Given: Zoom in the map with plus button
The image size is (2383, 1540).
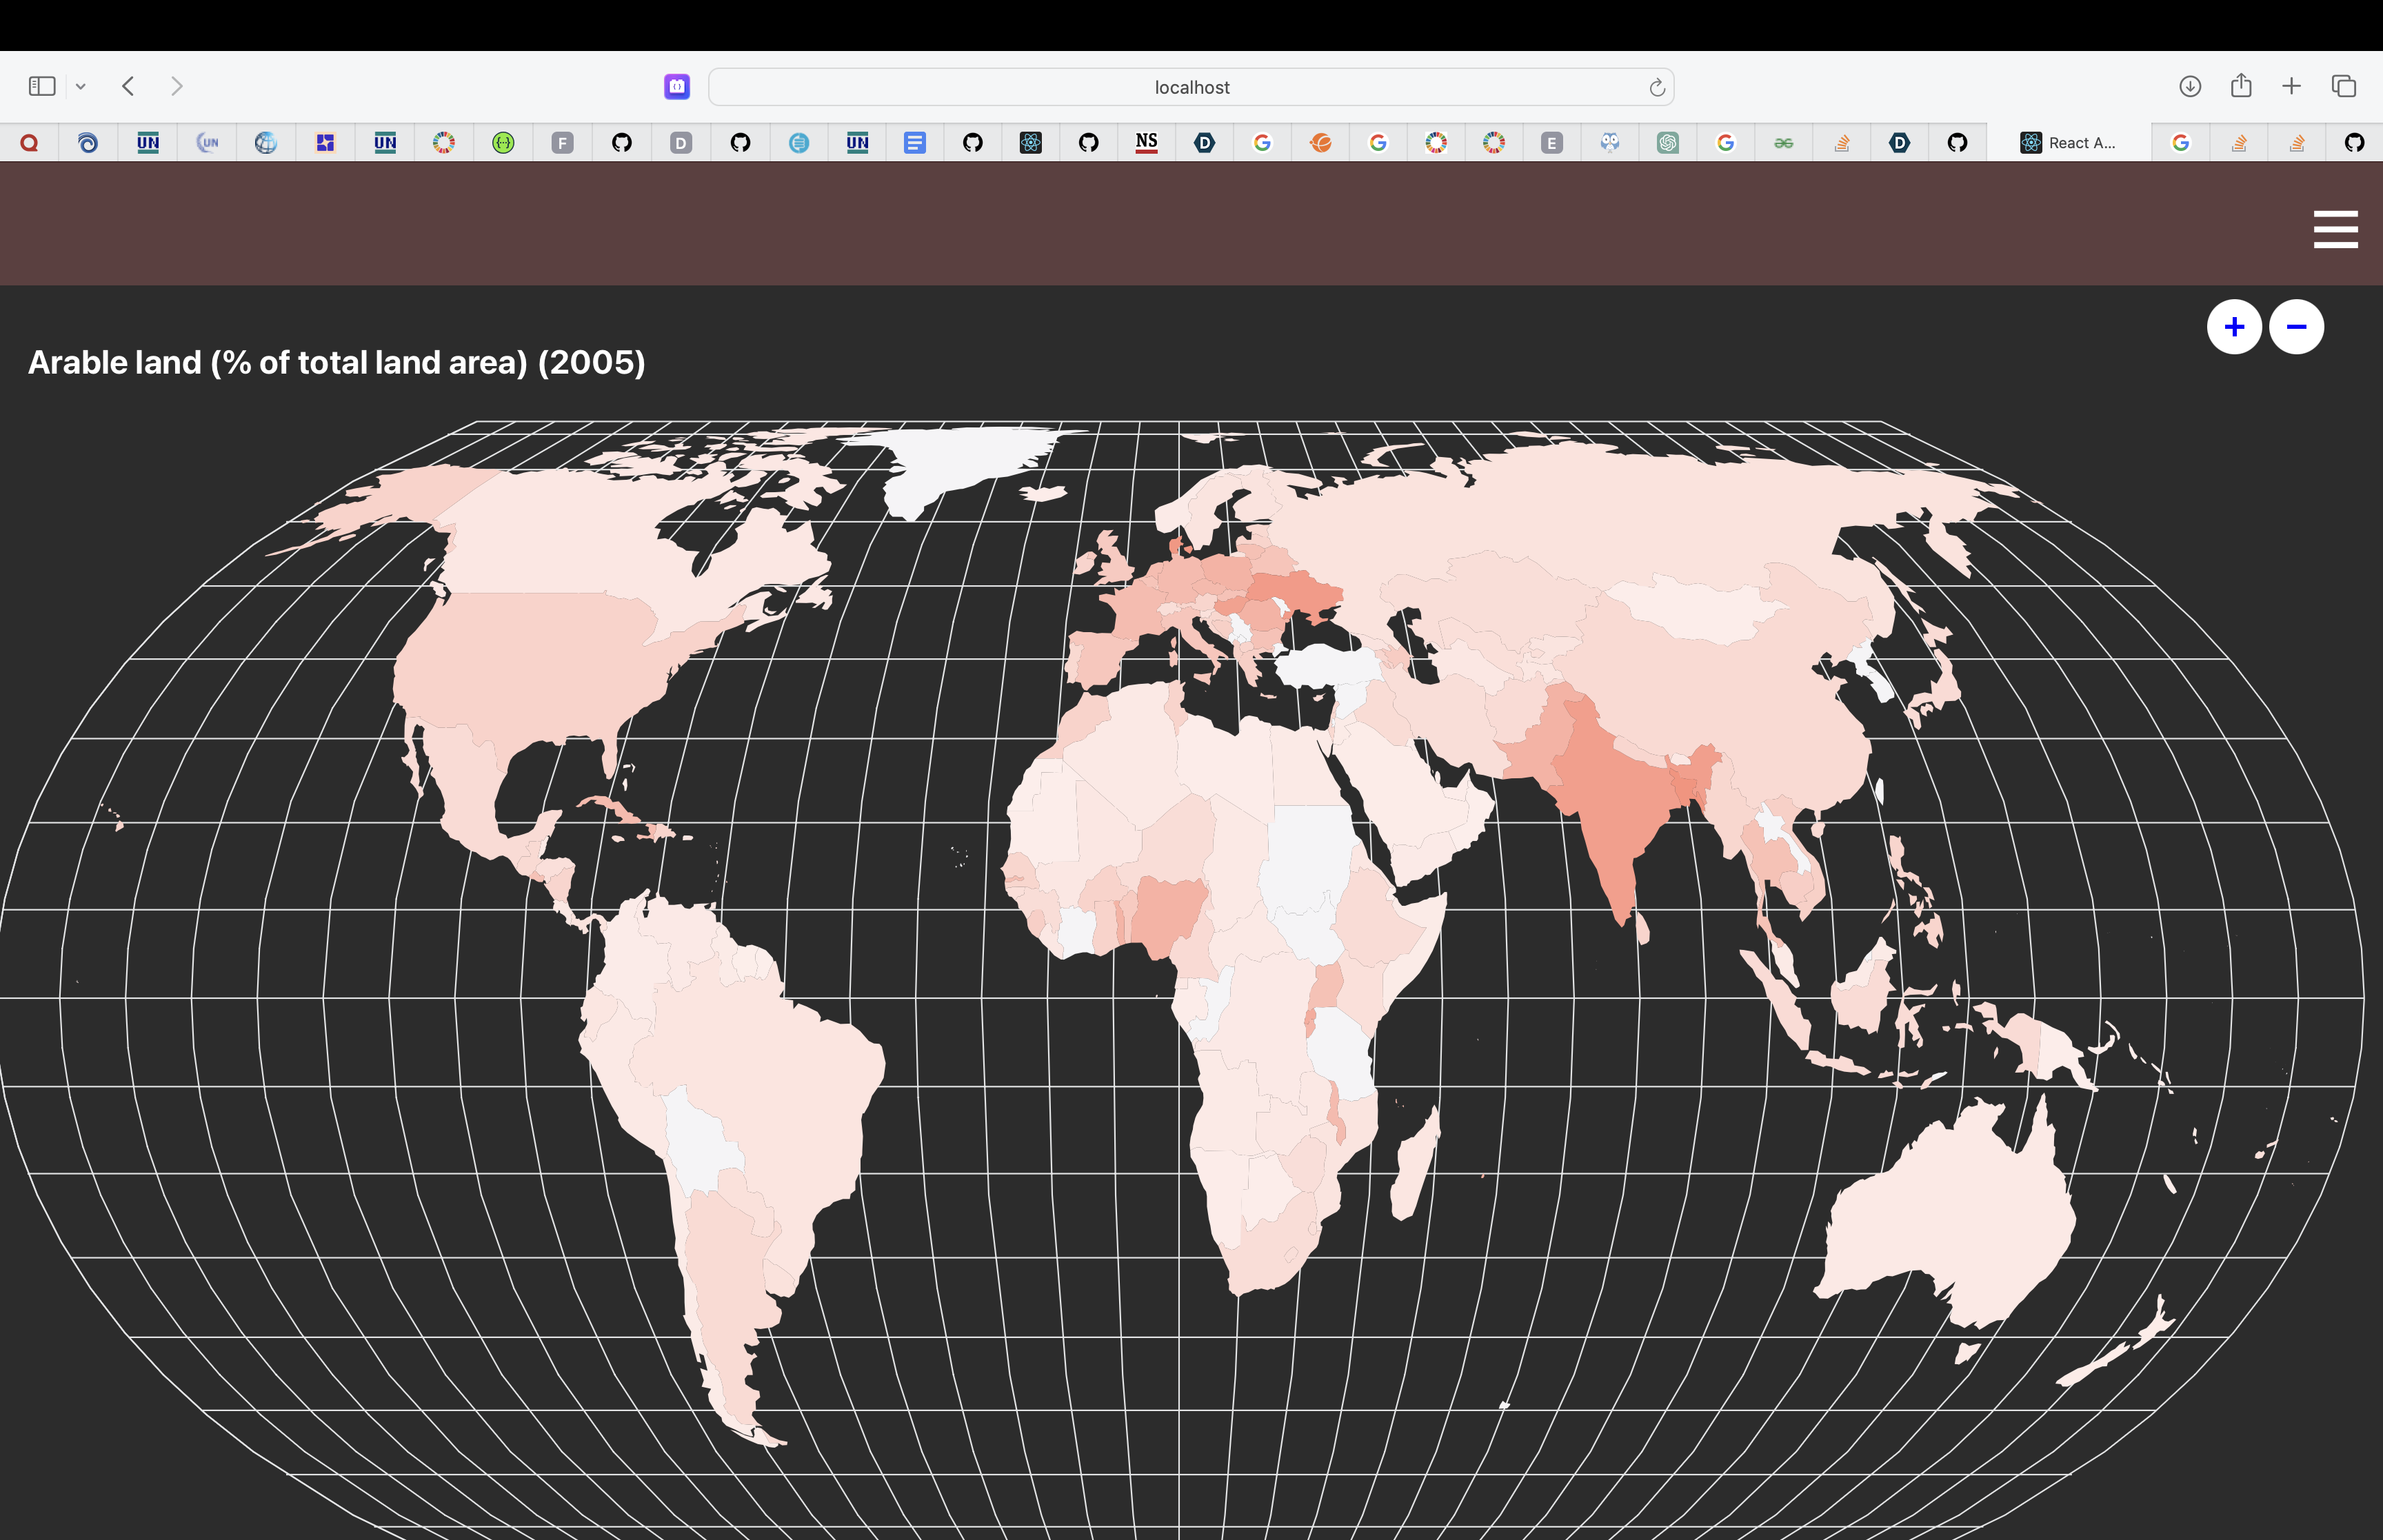Looking at the screenshot, I should click(x=2234, y=327).
